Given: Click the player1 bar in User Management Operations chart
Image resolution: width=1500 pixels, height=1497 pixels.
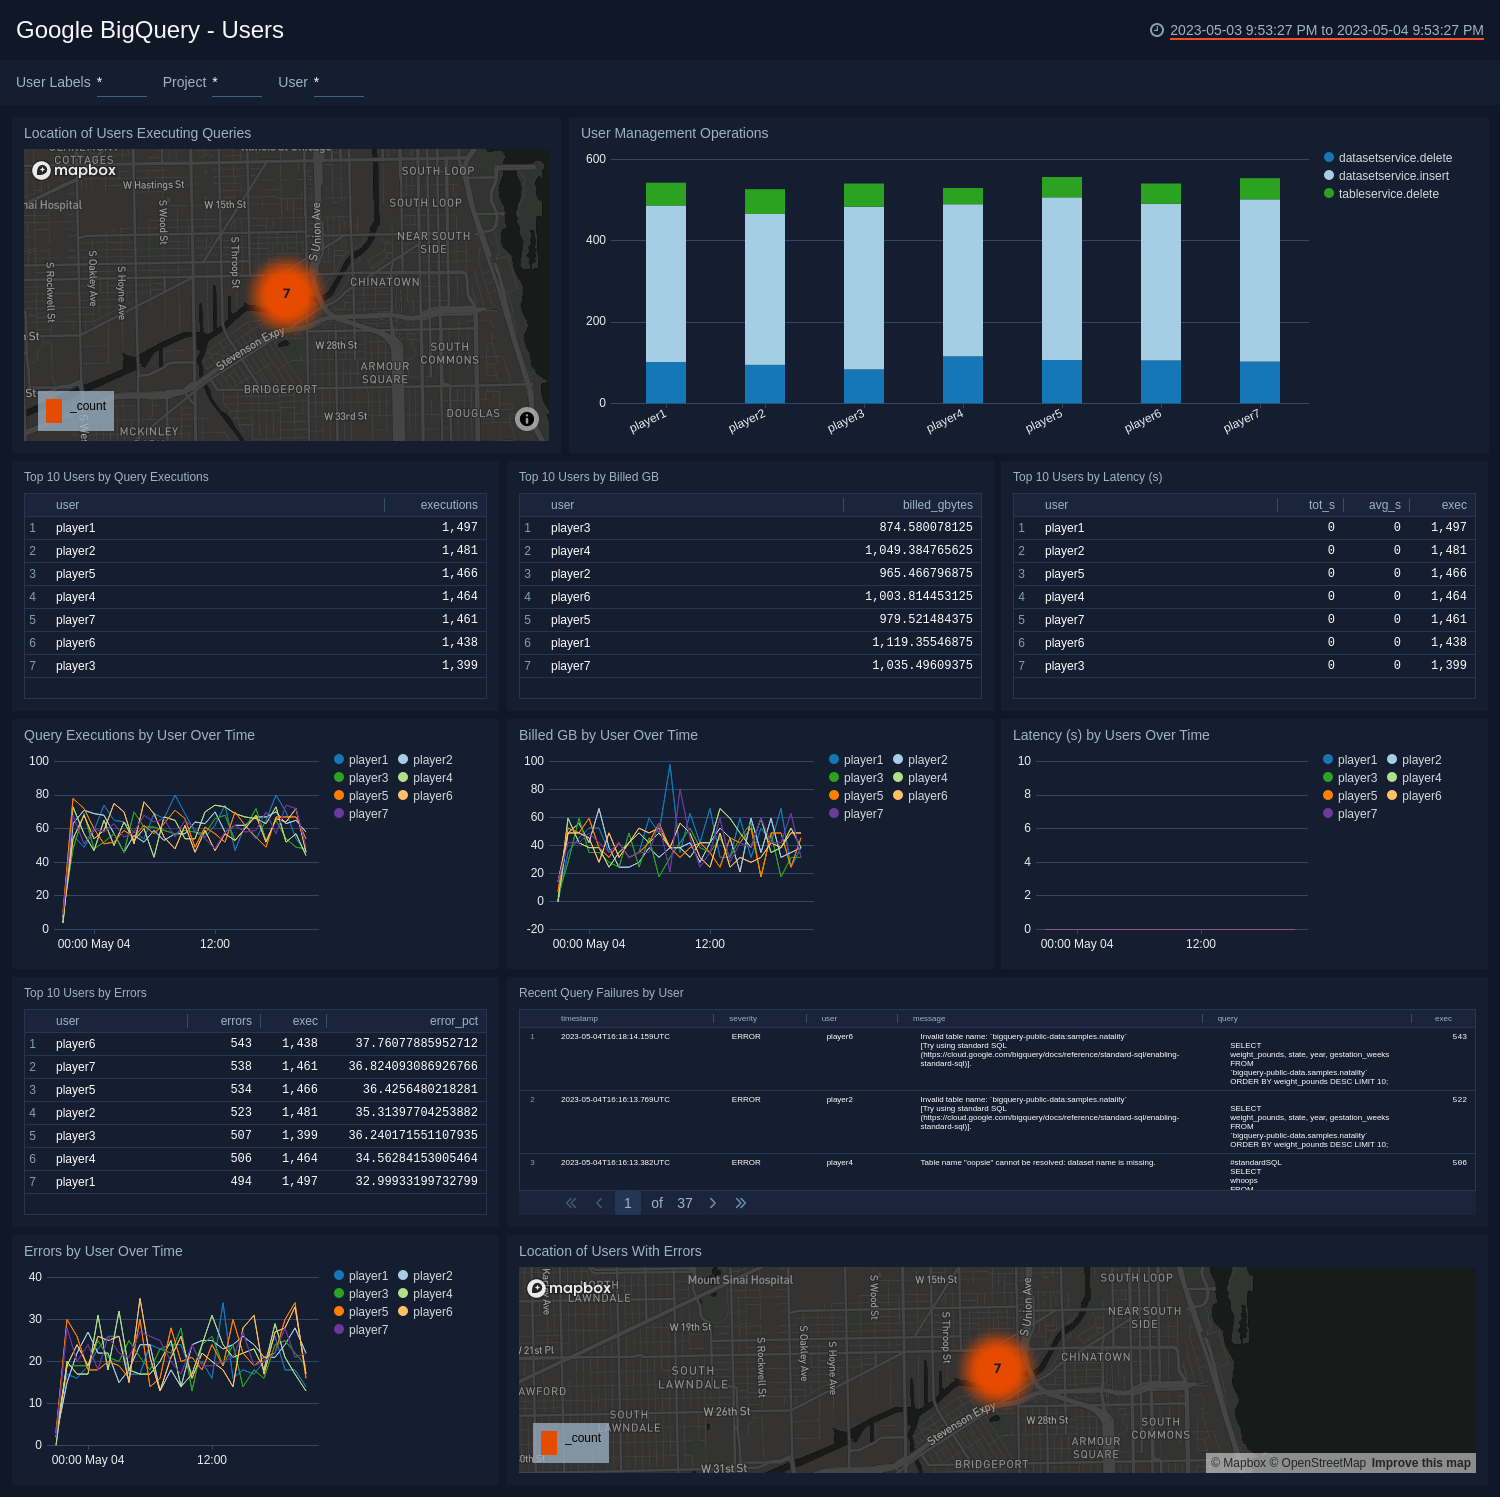Looking at the screenshot, I should click(665, 293).
